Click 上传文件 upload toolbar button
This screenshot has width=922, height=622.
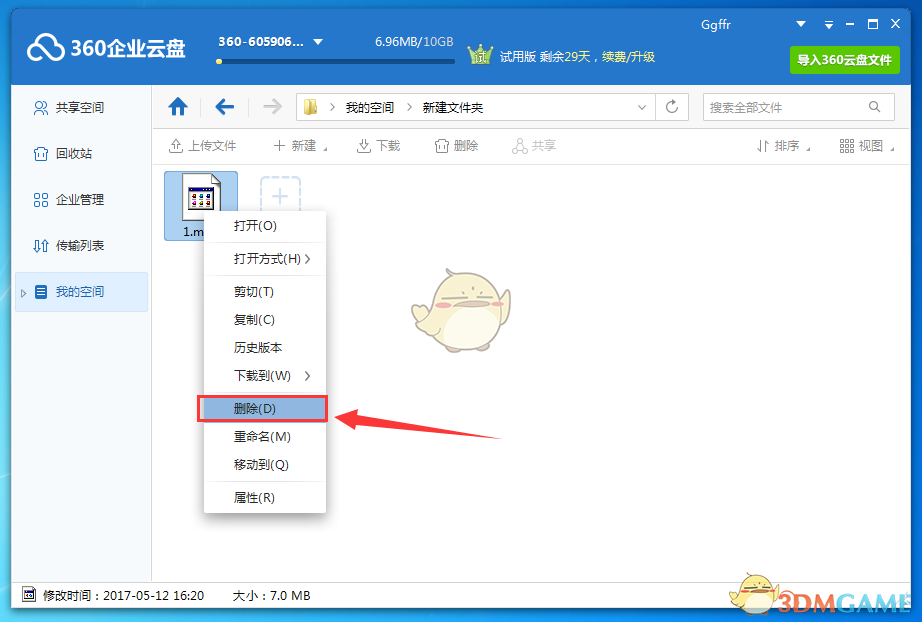(203, 146)
